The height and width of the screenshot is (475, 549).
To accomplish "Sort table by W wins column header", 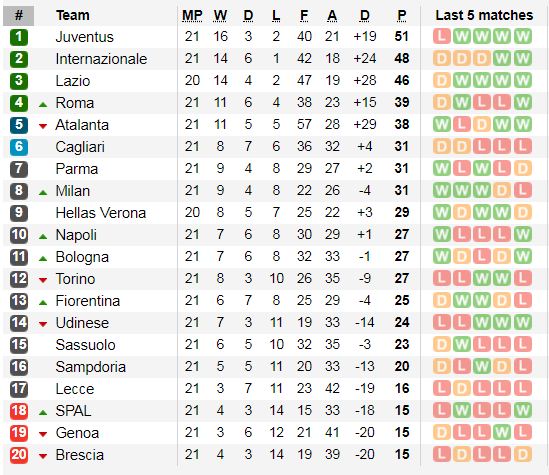I will (x=220, y=16).
